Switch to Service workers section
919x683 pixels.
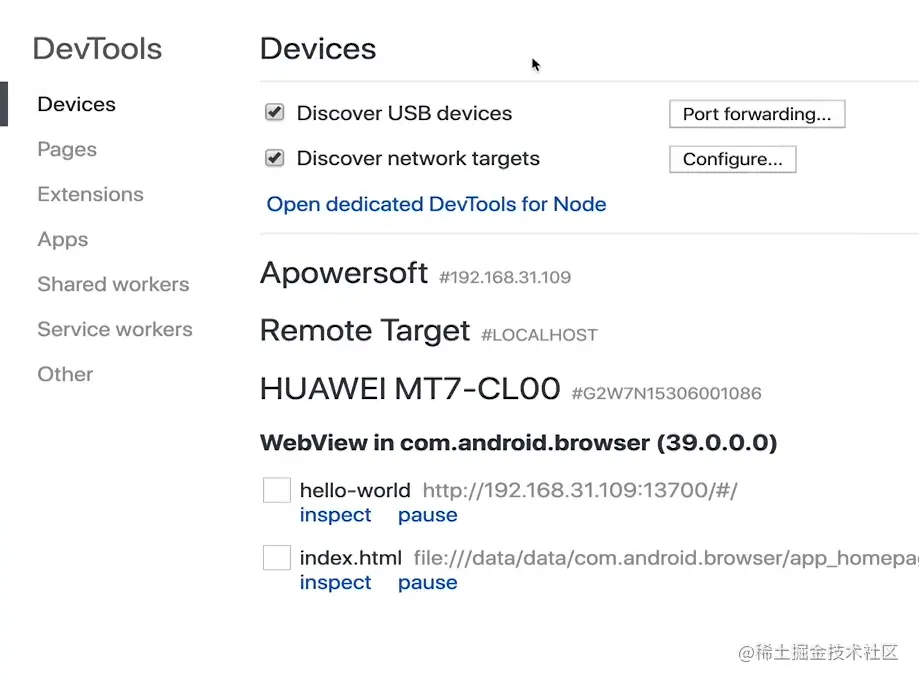(115, 329)
